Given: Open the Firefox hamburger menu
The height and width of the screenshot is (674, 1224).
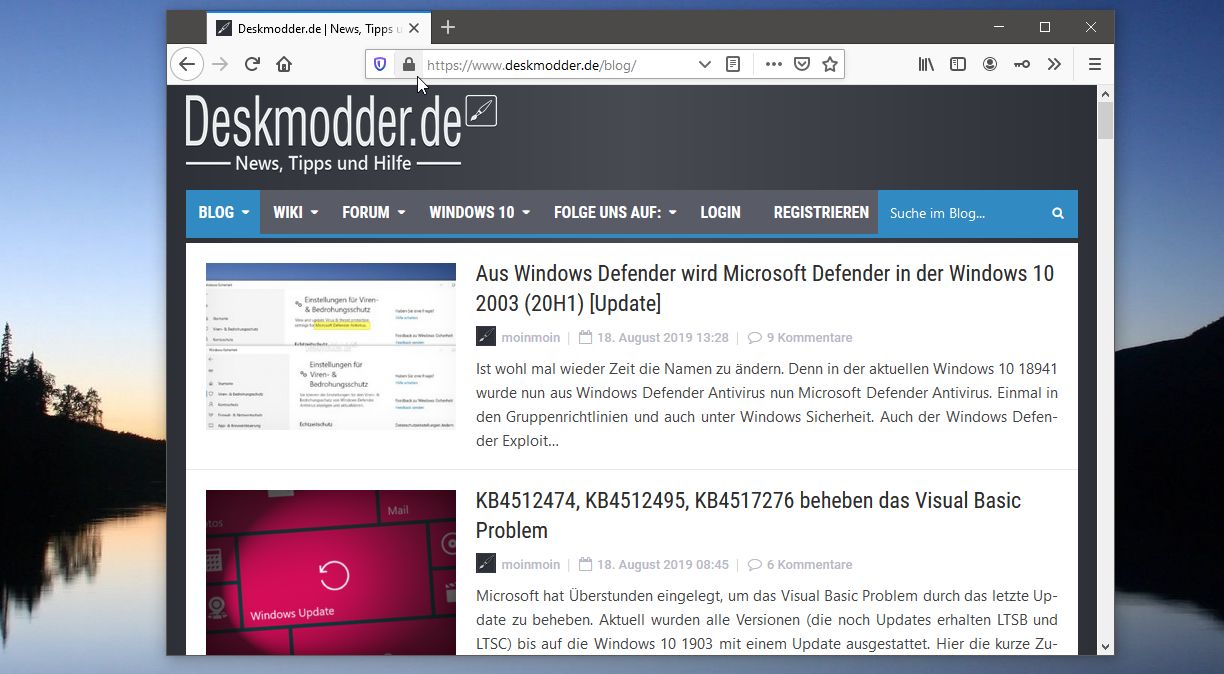Looking at the screenshot, I should point(1095,64).
